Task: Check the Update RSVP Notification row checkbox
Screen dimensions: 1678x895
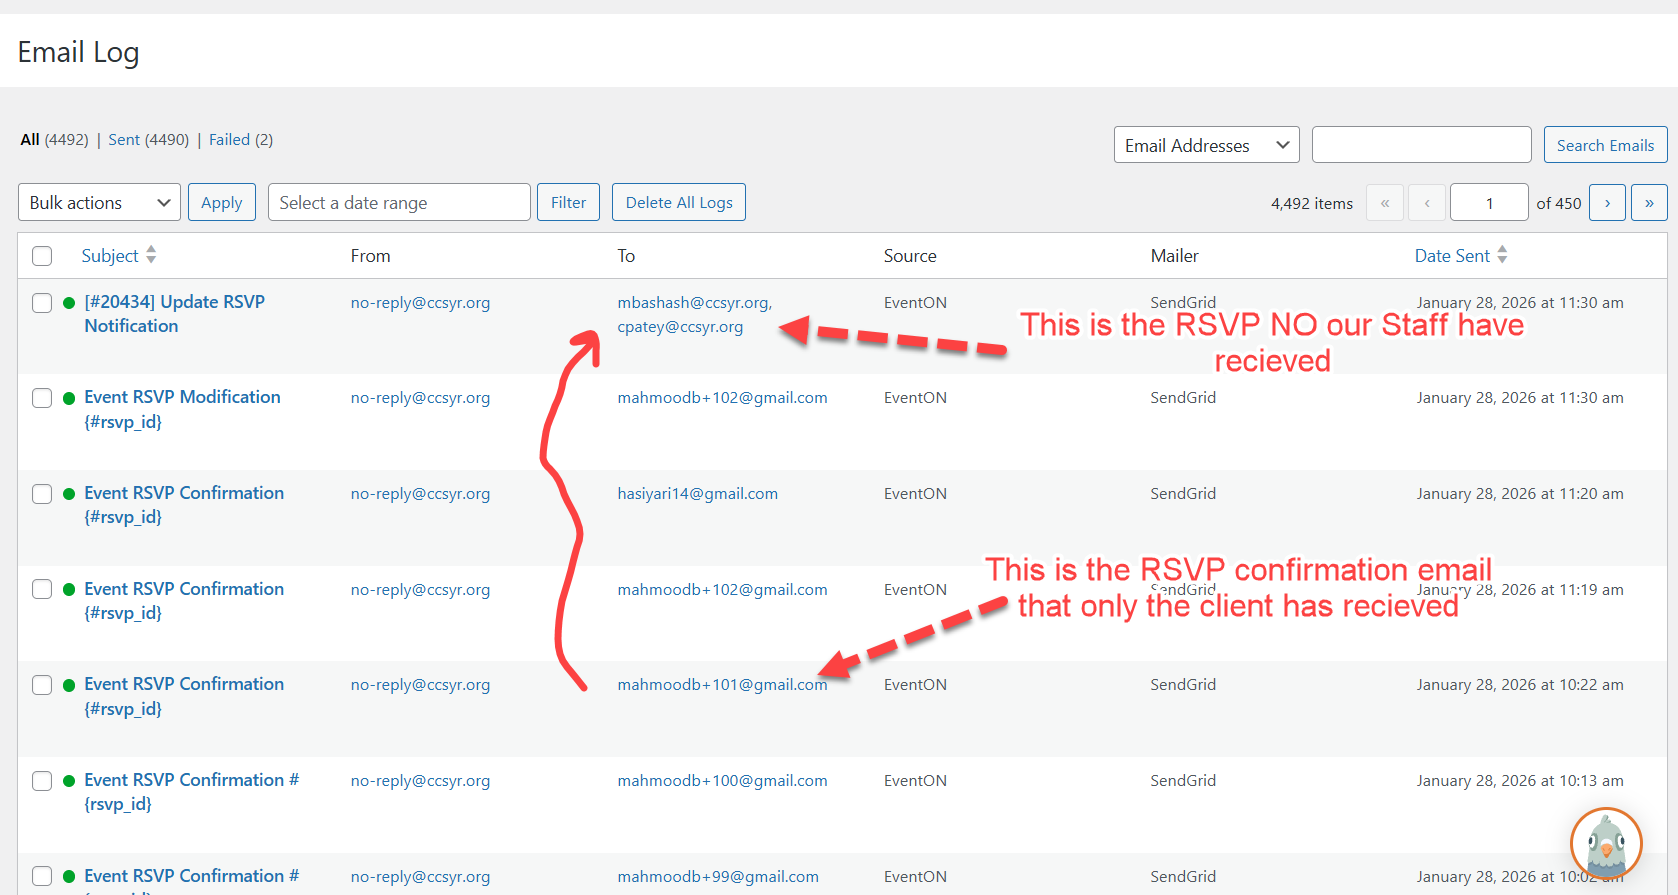Action: [42, 303]
